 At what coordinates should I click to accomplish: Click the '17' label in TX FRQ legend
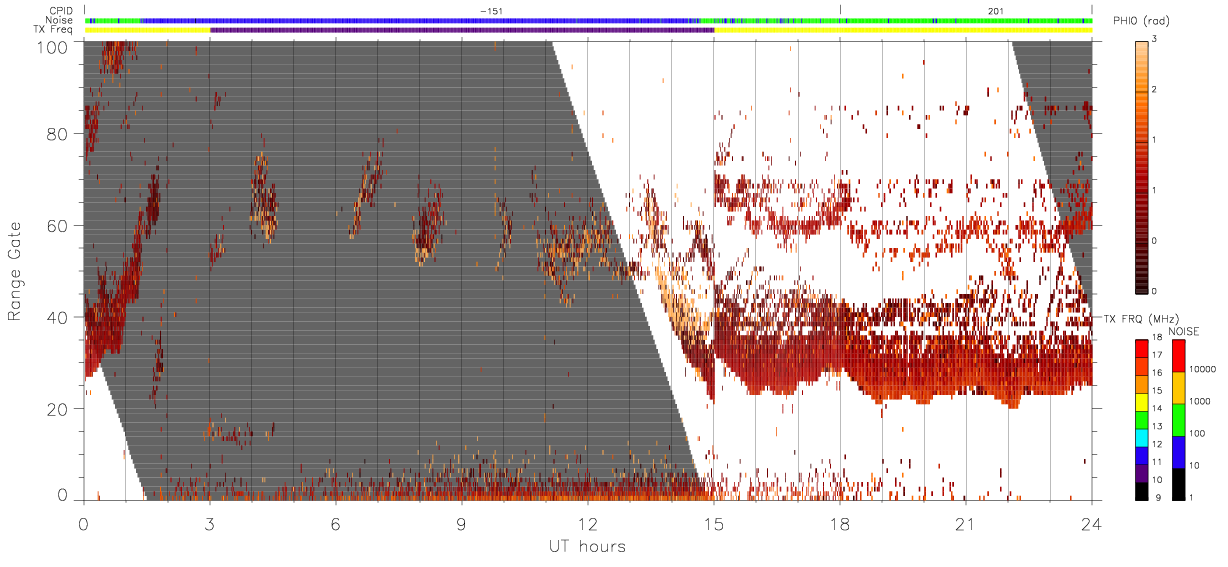tap(1157, 354)
